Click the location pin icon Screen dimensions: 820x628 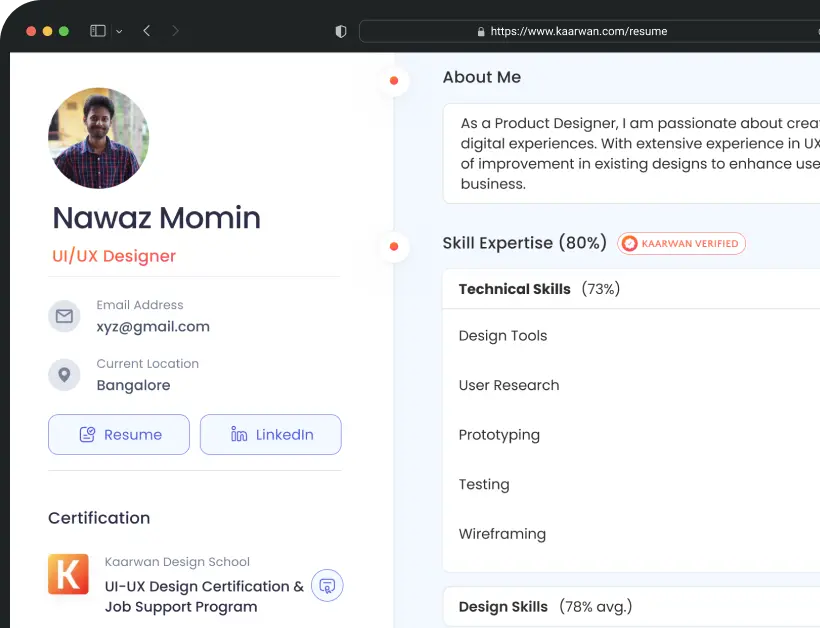tap(64, 375)
